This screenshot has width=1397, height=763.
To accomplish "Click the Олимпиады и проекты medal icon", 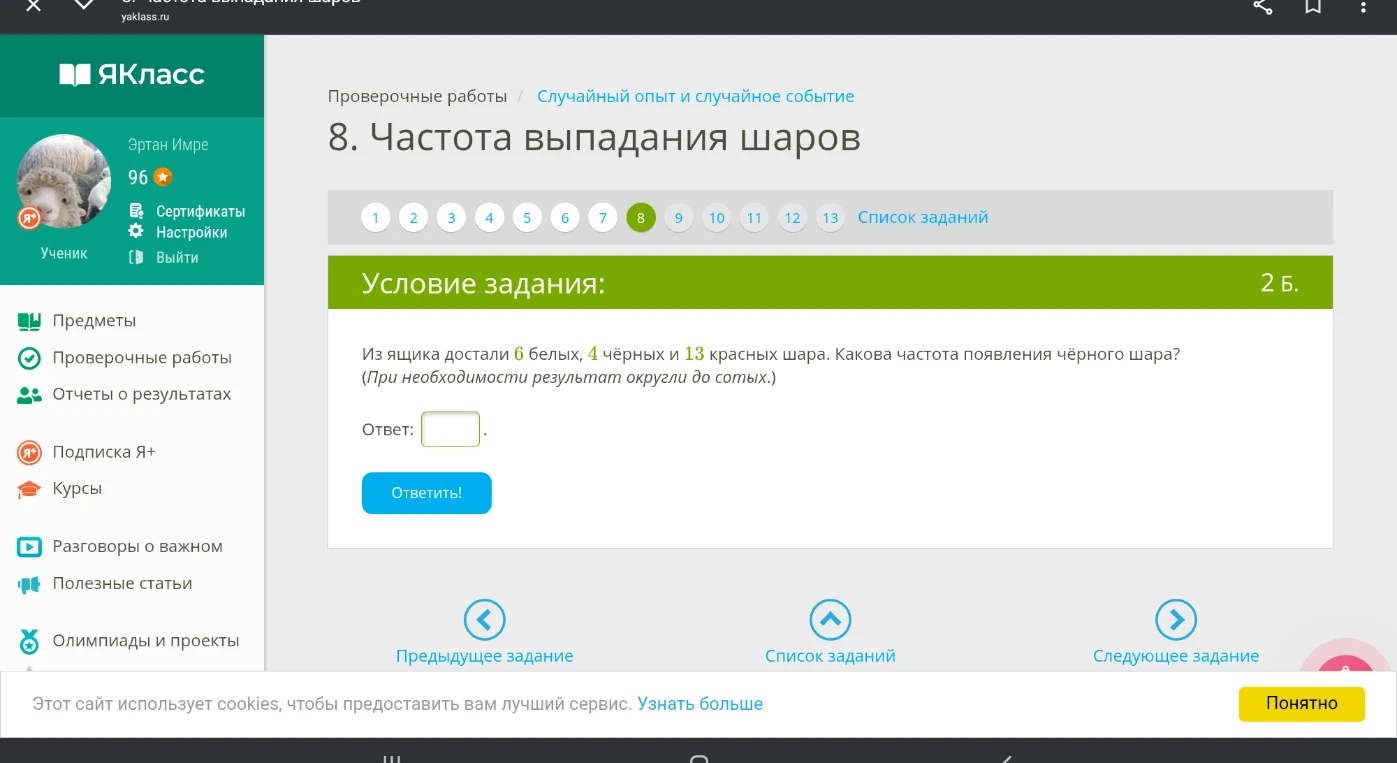I will [29, 641].
